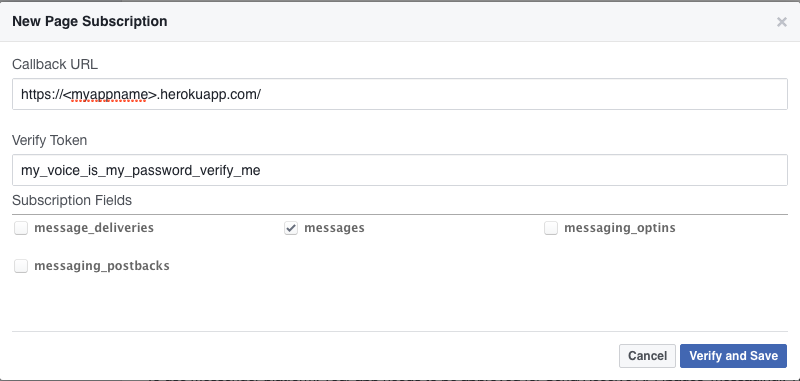Viewport: 800px width, 381px height.
Task: Click the Callback URL label
Action: 55,64
